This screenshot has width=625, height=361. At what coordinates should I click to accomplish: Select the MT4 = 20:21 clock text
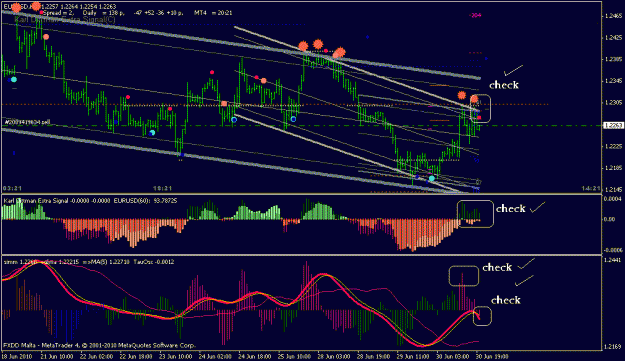[213, 13]
